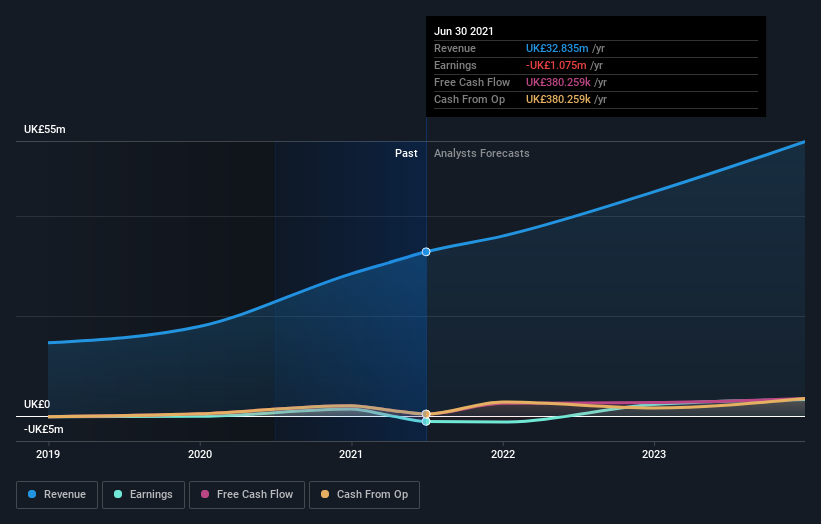Click the Cash From Op tooltip row label
The width and height of the screenshot is (821, 524).
coord(470,99)
